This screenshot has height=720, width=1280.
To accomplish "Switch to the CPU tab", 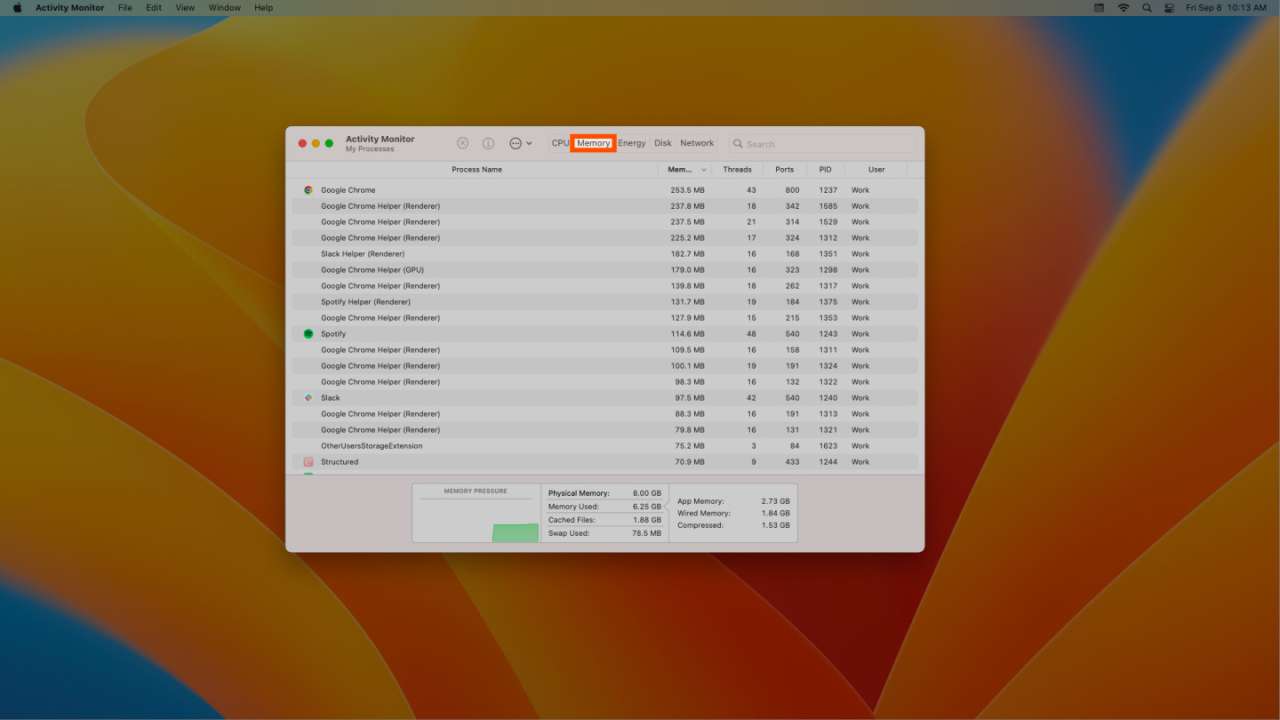I will tap(559, 143).
